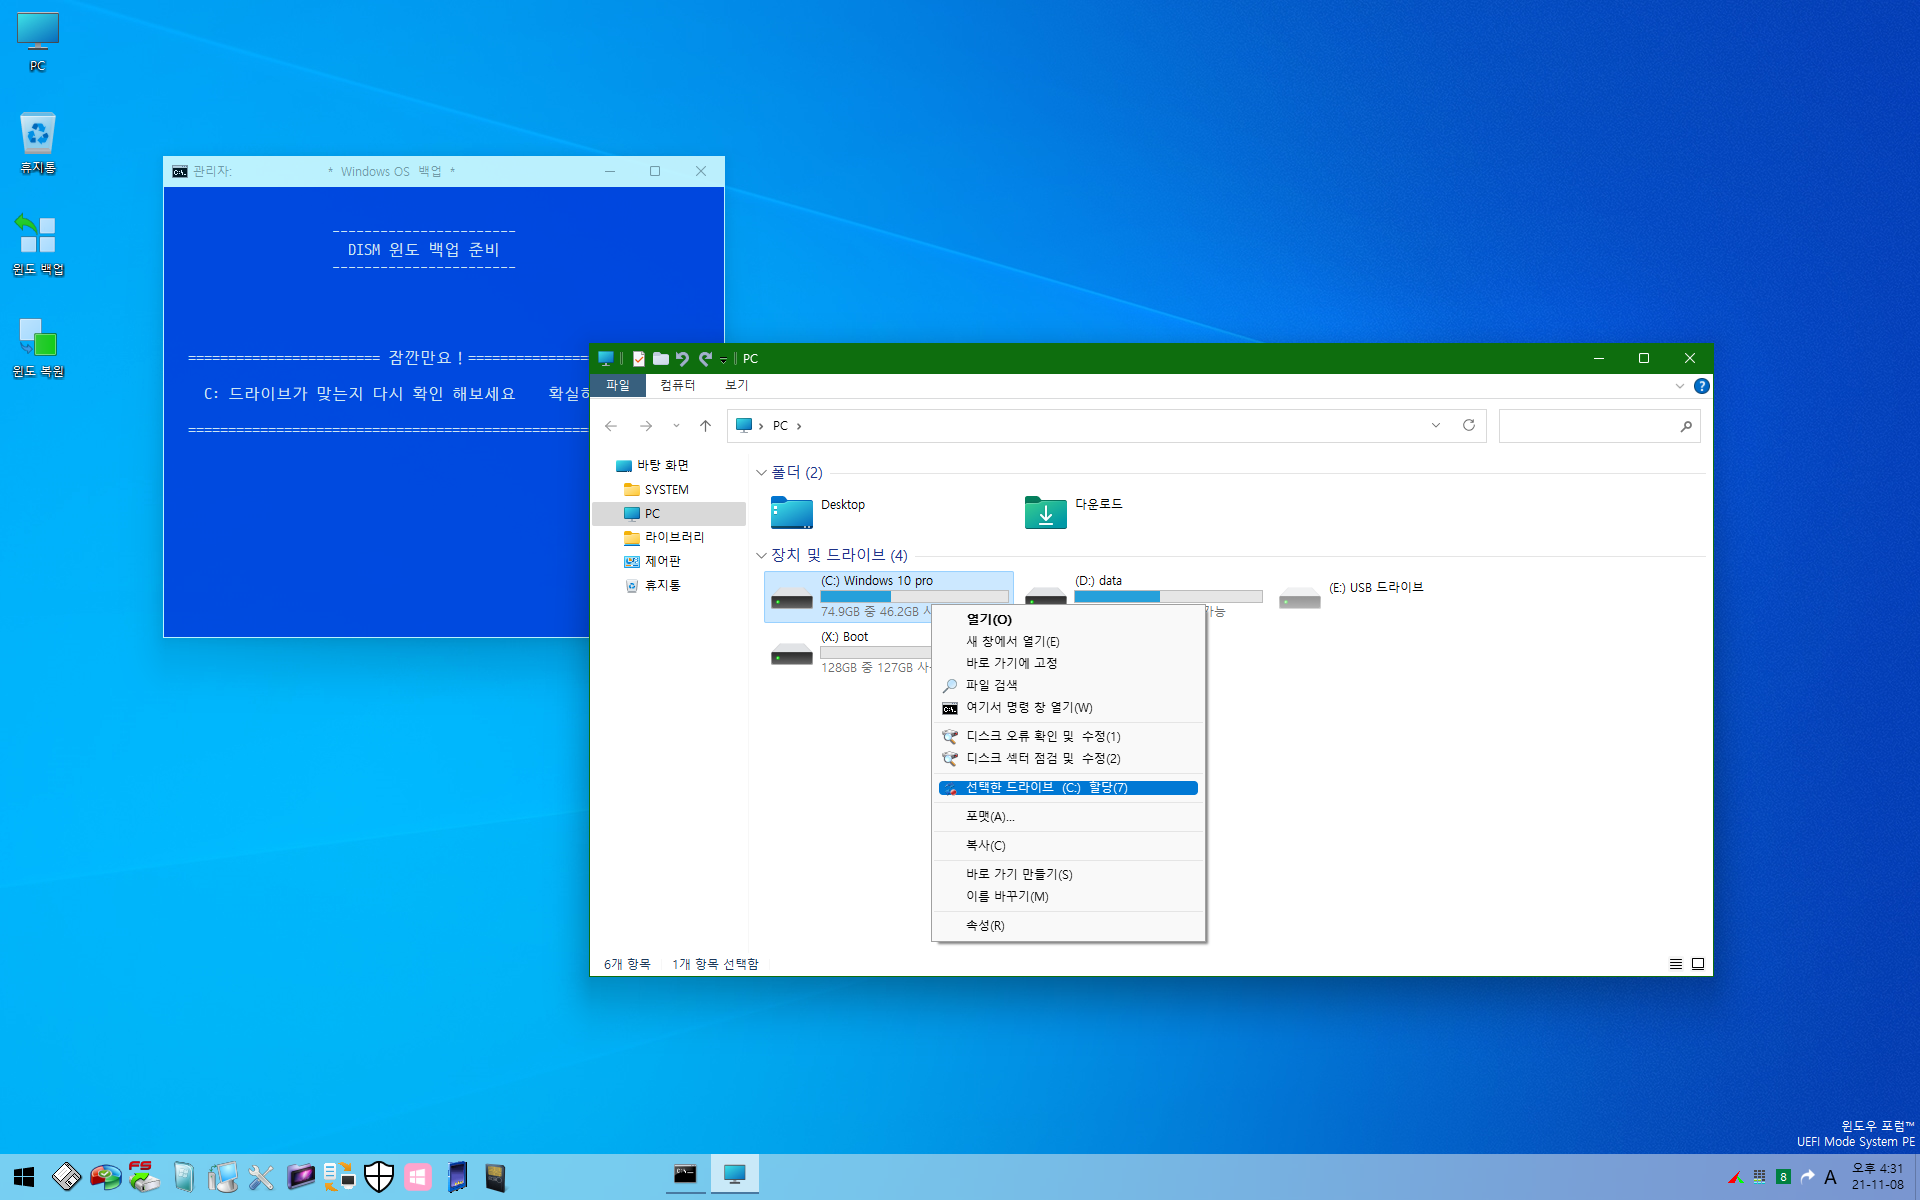Click the Properties checkmark quick access icon
Image resolution: width=1920 pixels, height=1200 pixels.
point(639,359)
